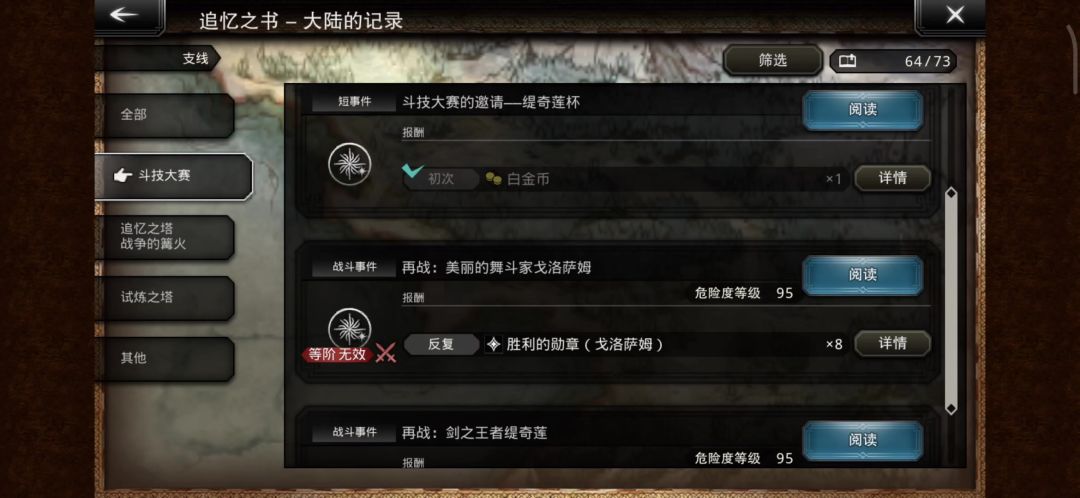Select the 斗技大赛 category tab
Image resolution: width=1080 pixels, height=498 pixels.
point(174,176)
